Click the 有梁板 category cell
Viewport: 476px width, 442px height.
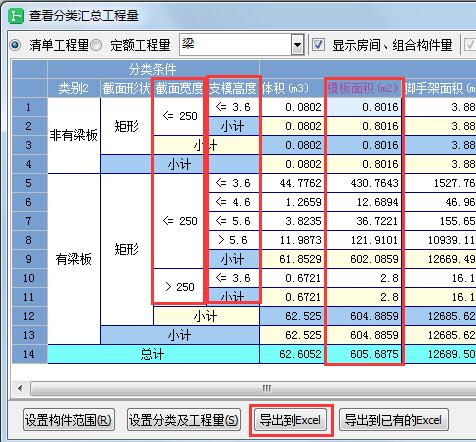74,259
